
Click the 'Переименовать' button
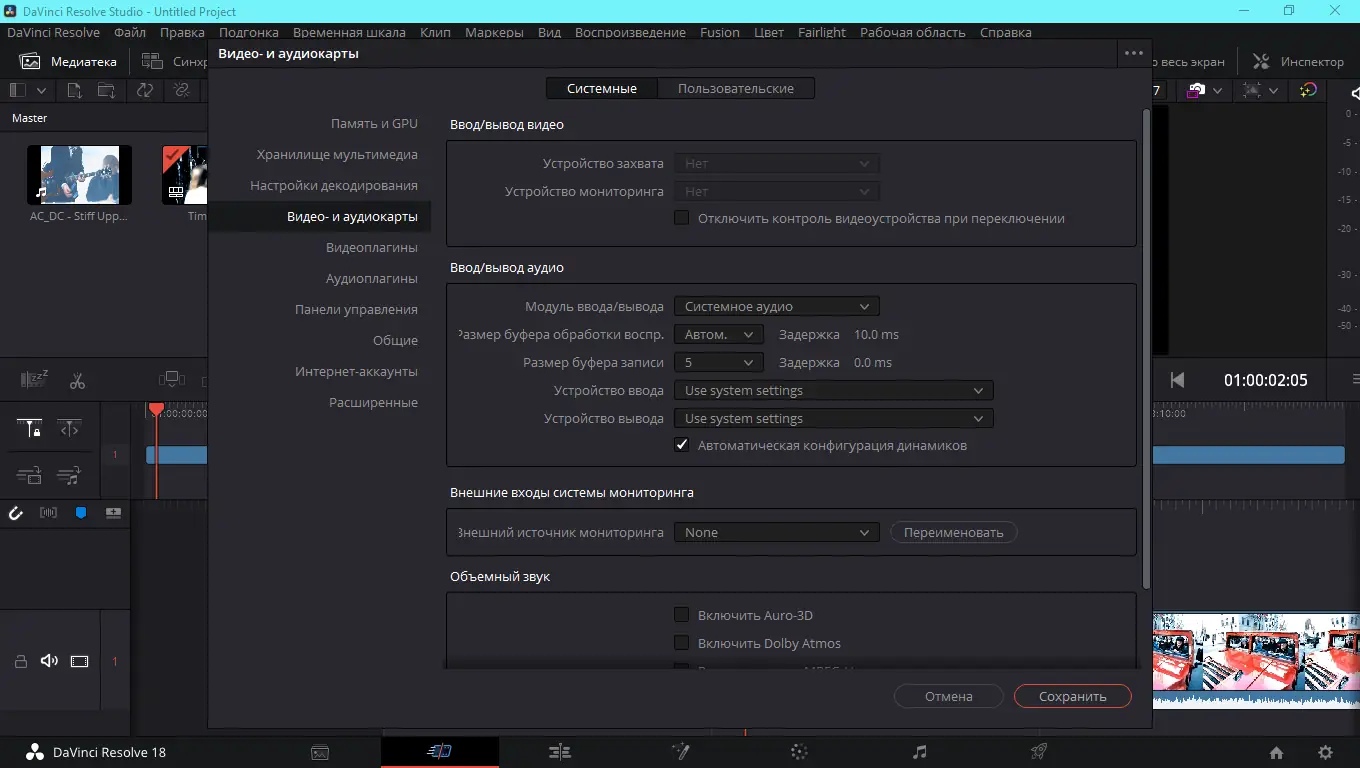[954, 532]
